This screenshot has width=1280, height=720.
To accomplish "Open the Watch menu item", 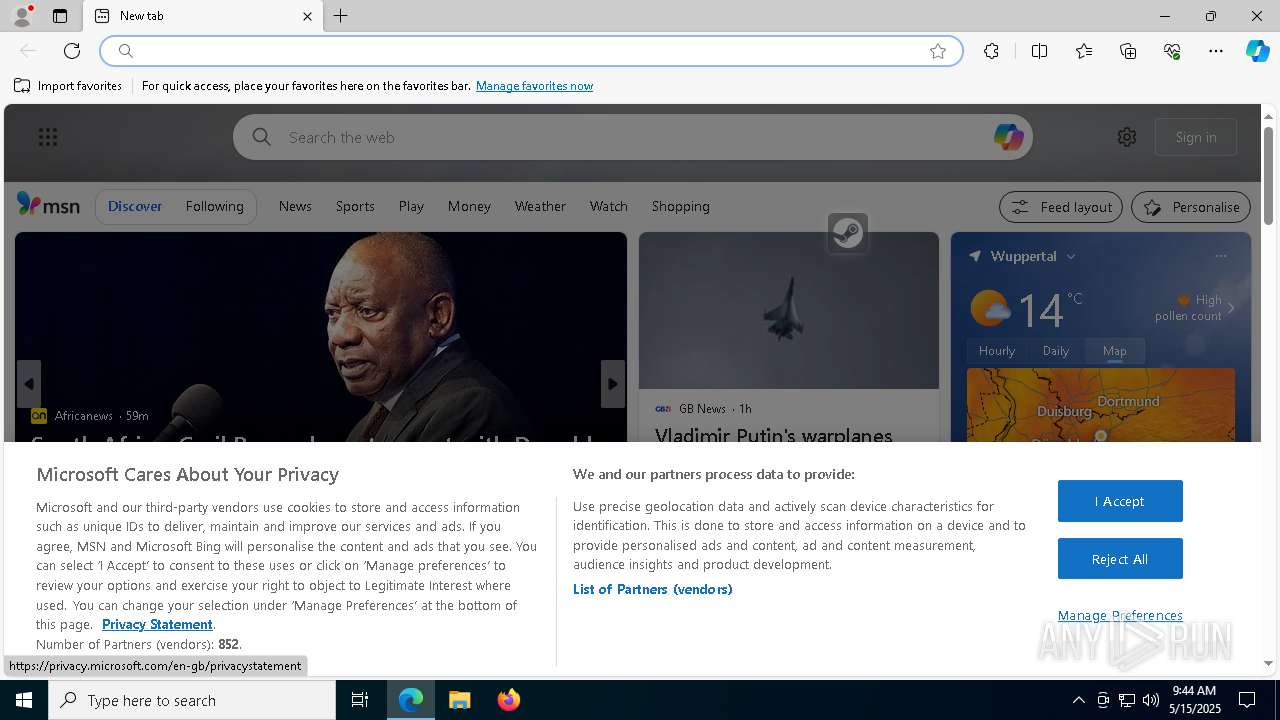I will [608, 206].
